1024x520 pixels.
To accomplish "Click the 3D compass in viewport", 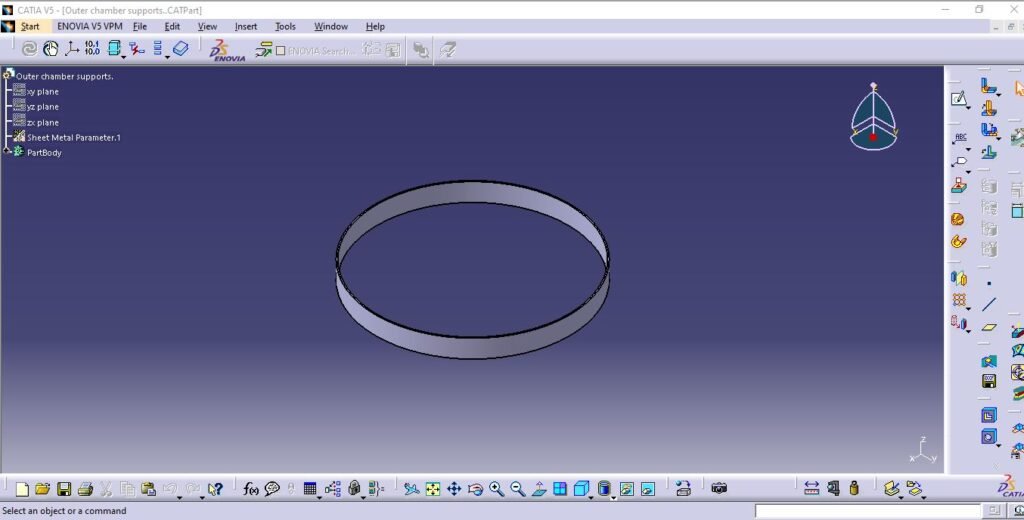I will pos(873,118).
